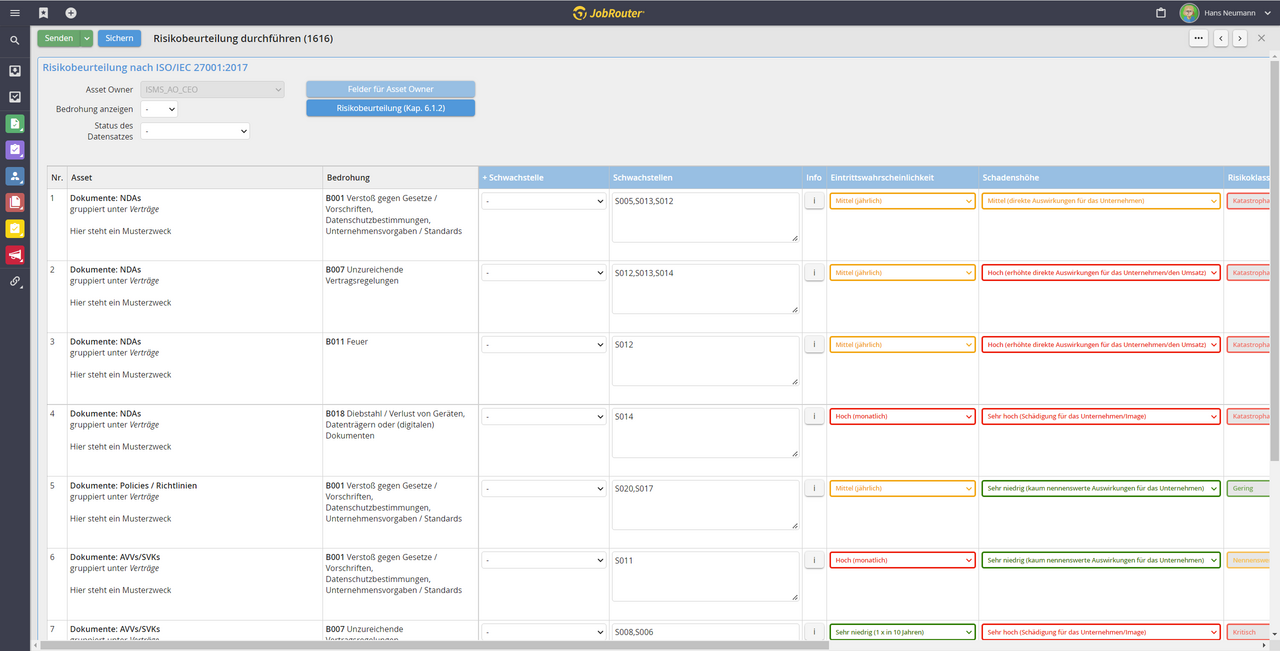Click the vertical scrollbar up arrow
The image size is (1280, 651).
tap(1274, 58)
